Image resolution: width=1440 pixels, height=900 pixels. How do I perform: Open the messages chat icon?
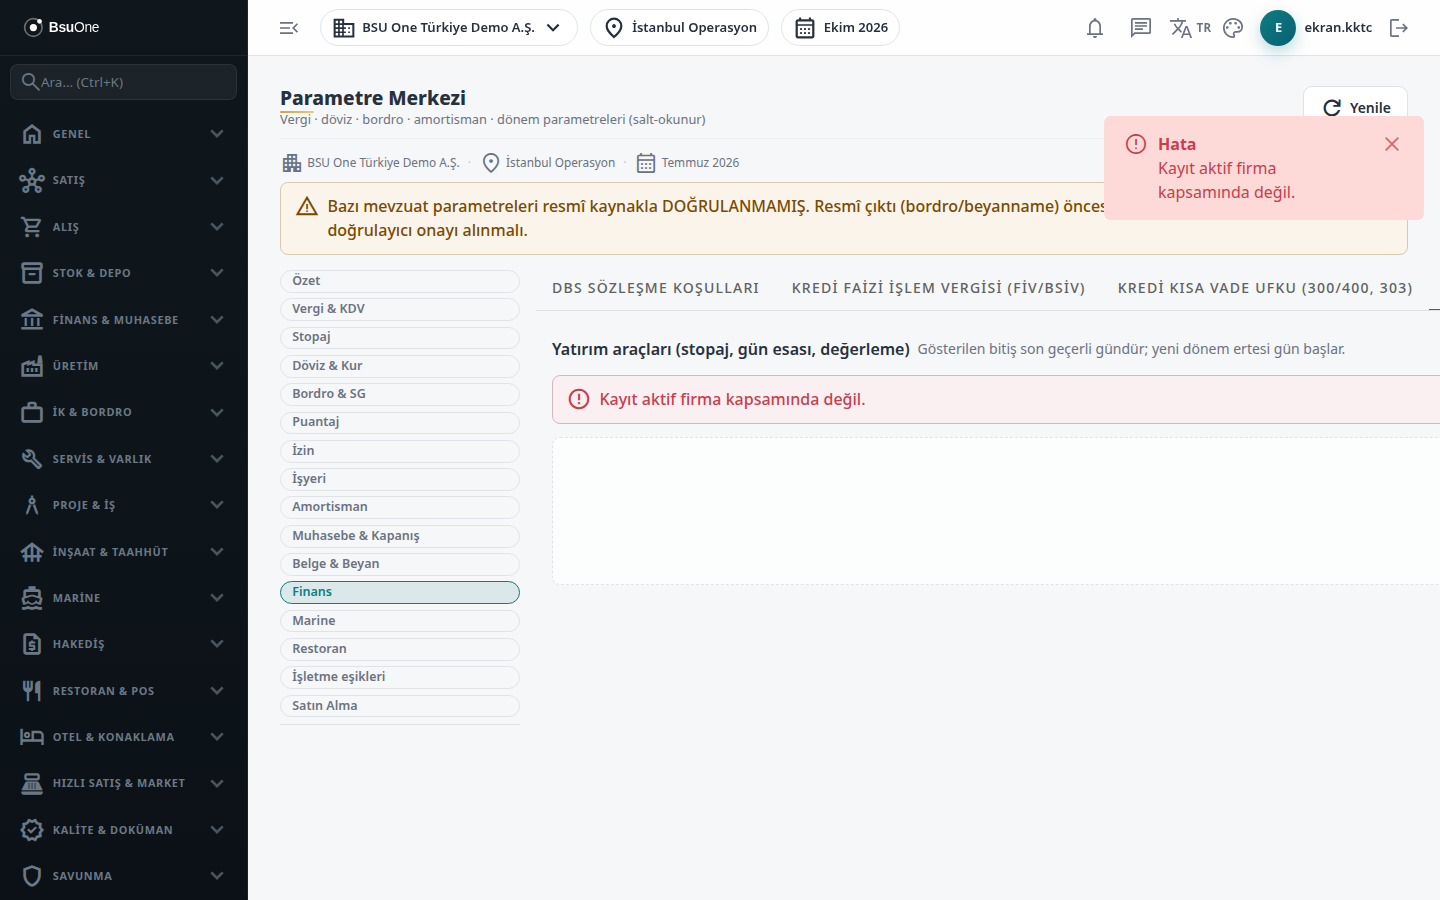point(1141,28)
